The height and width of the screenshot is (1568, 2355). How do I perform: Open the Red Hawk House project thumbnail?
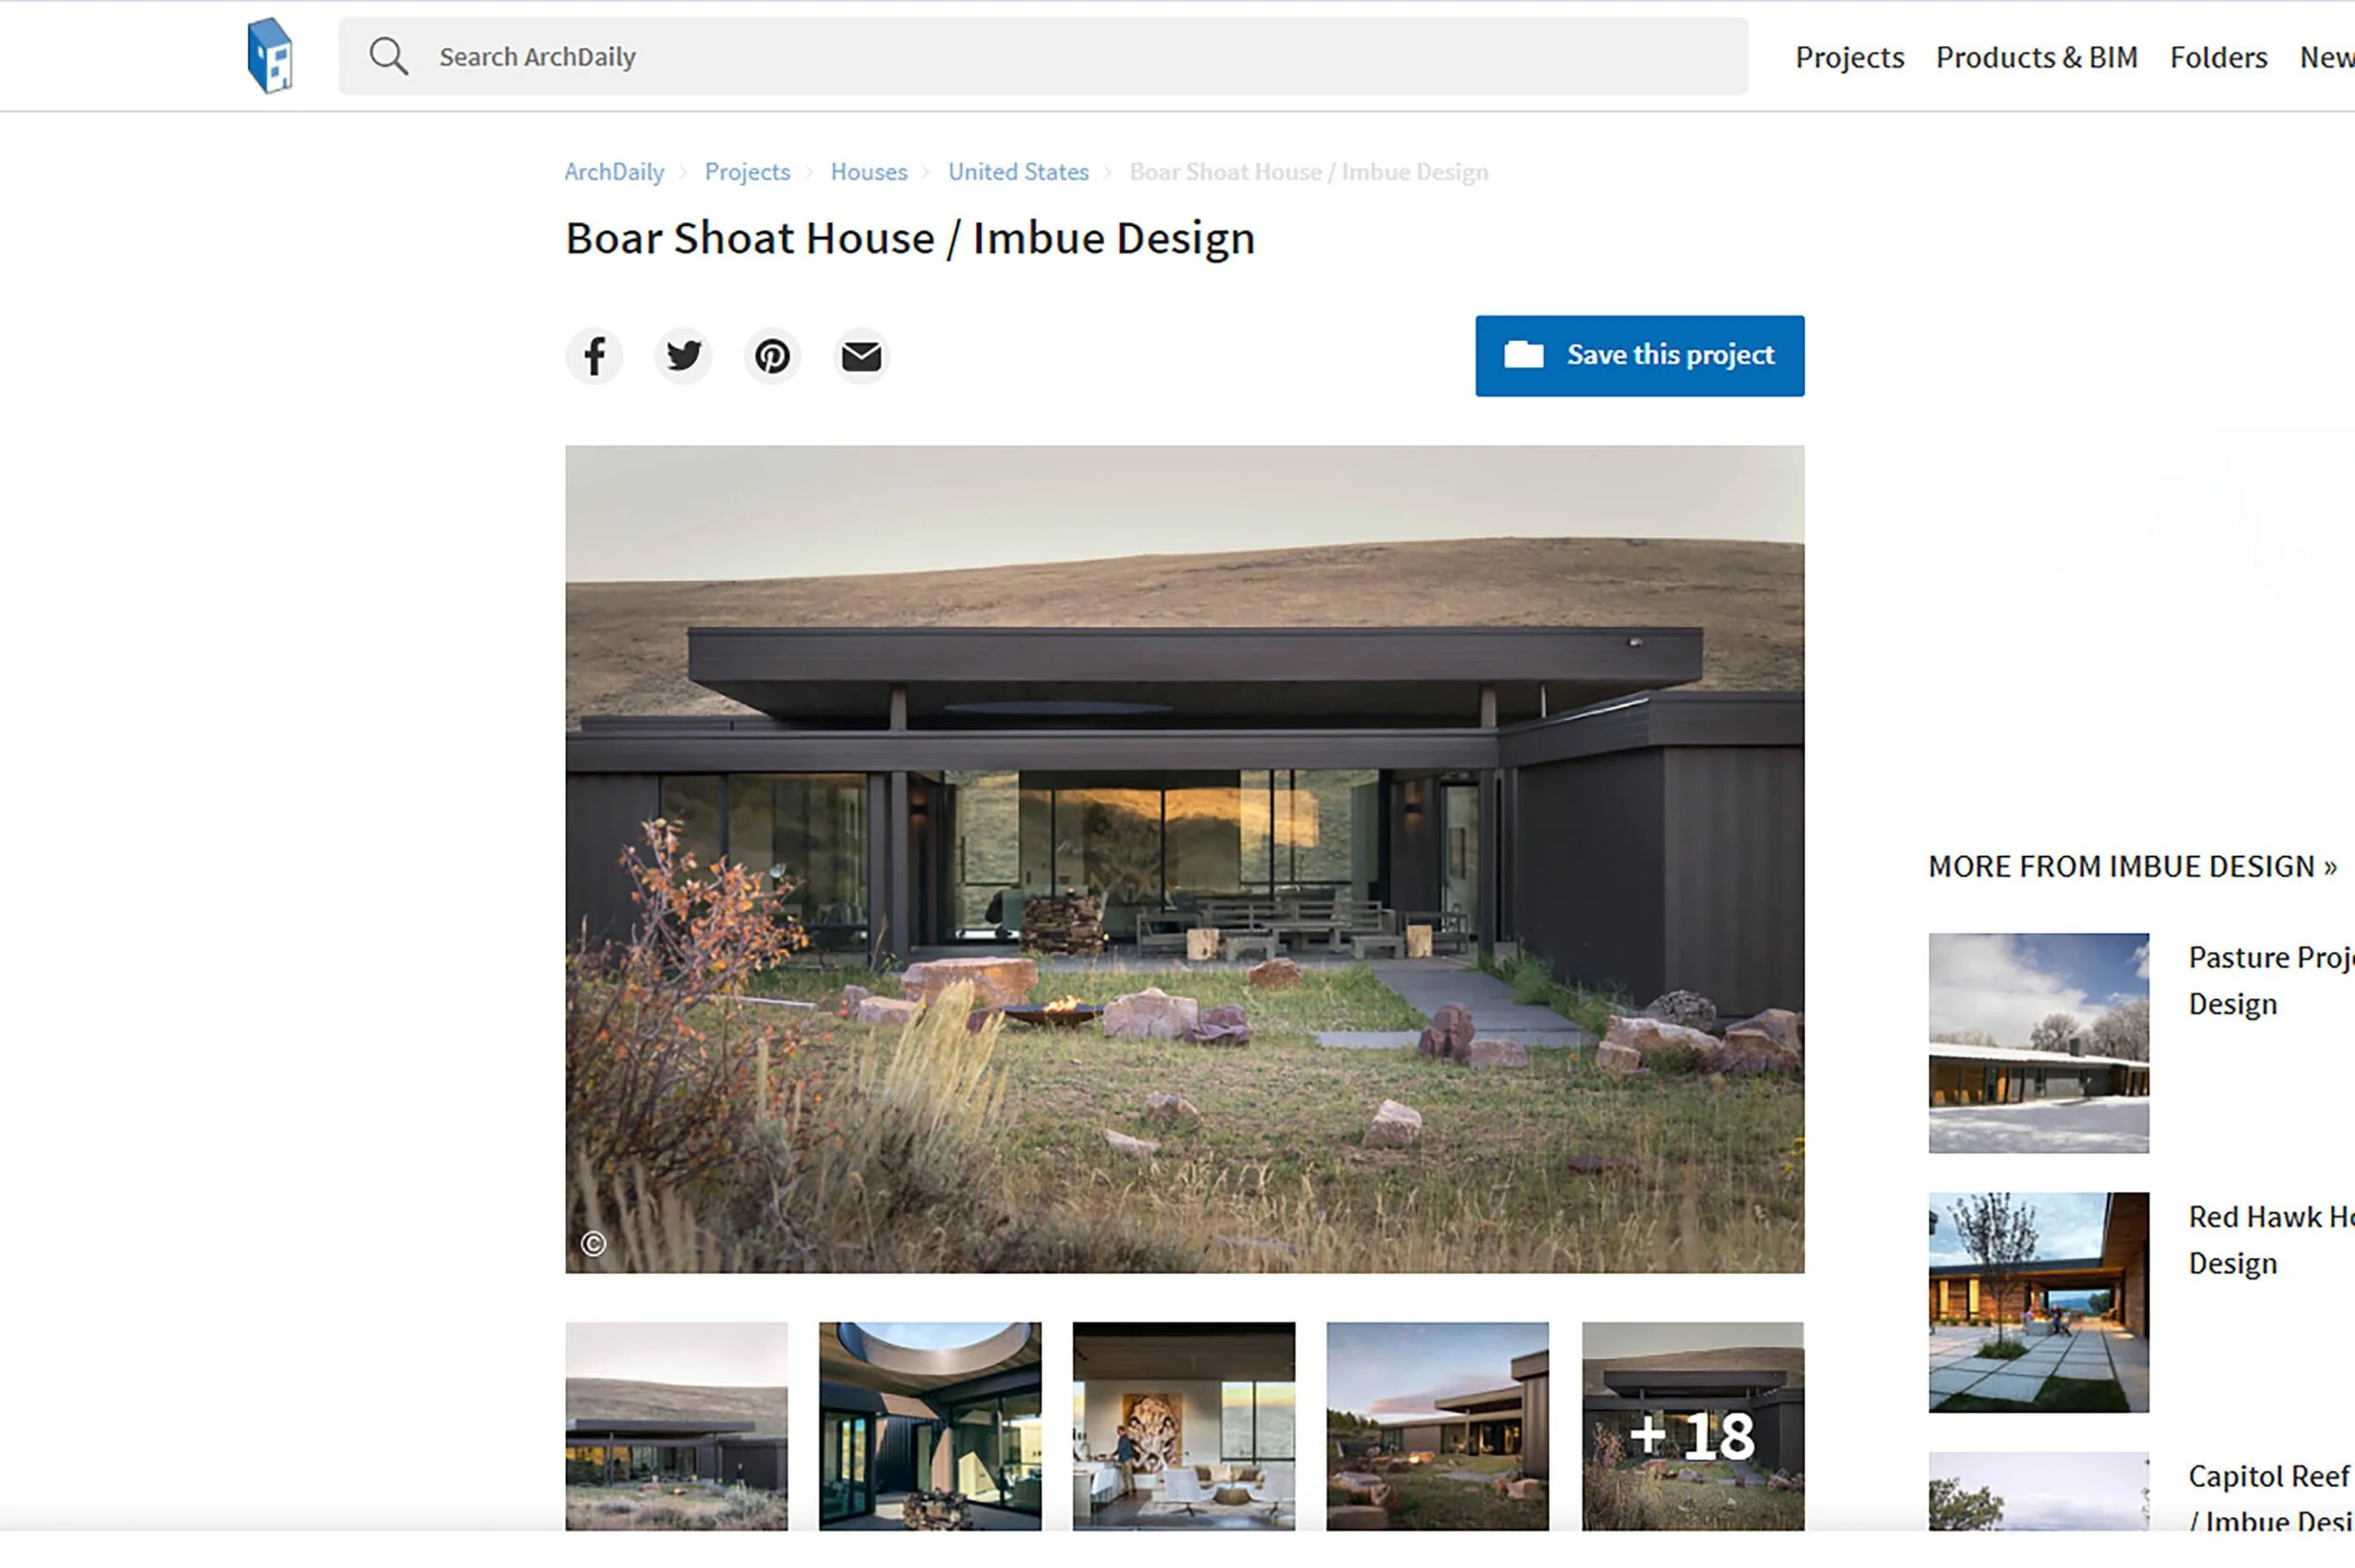(x=2038, y=1302)
